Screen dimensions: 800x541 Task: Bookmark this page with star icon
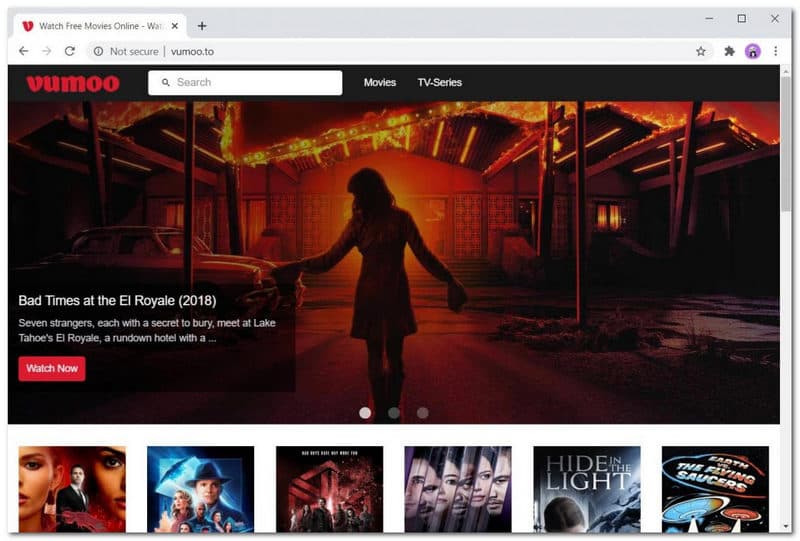tap(701, 51)
